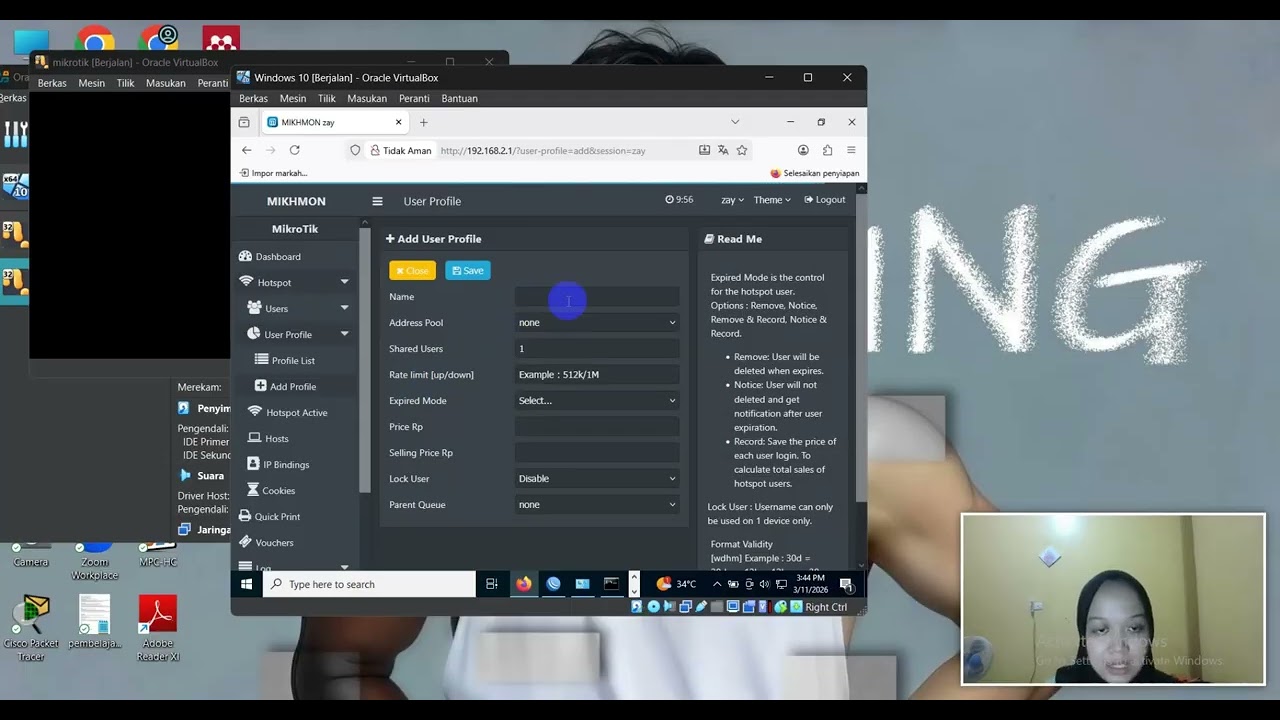The width and height of the screenshot is (1280, 720).
Task: Open the Peranti menu in Windows 10 VirtualBox
Action: coord(414,99)
